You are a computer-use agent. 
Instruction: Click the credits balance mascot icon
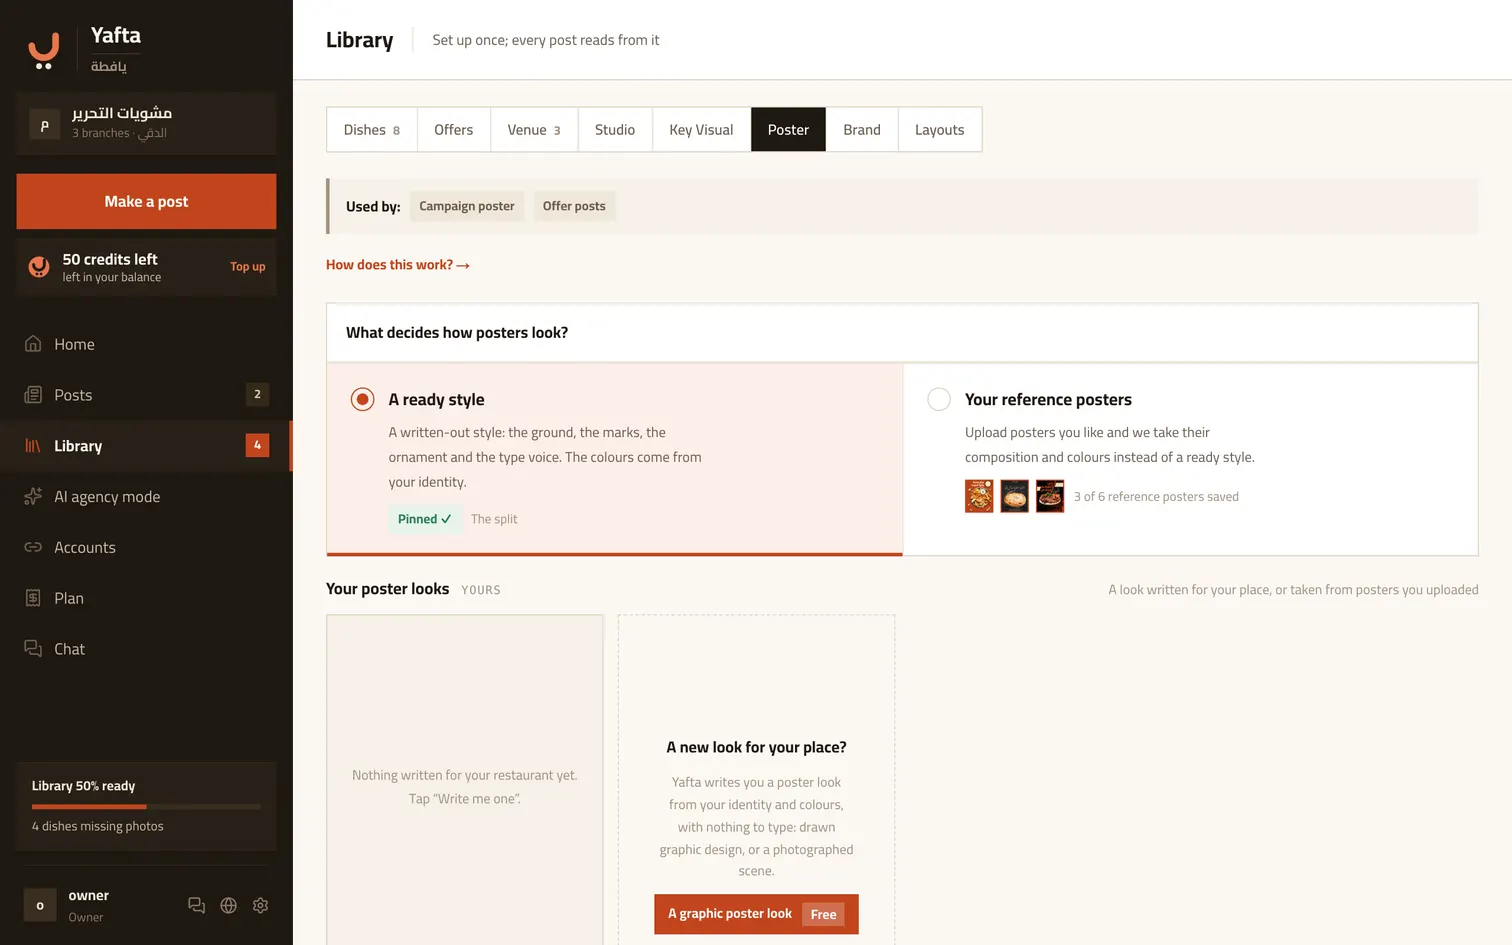(x=39, y=266)
